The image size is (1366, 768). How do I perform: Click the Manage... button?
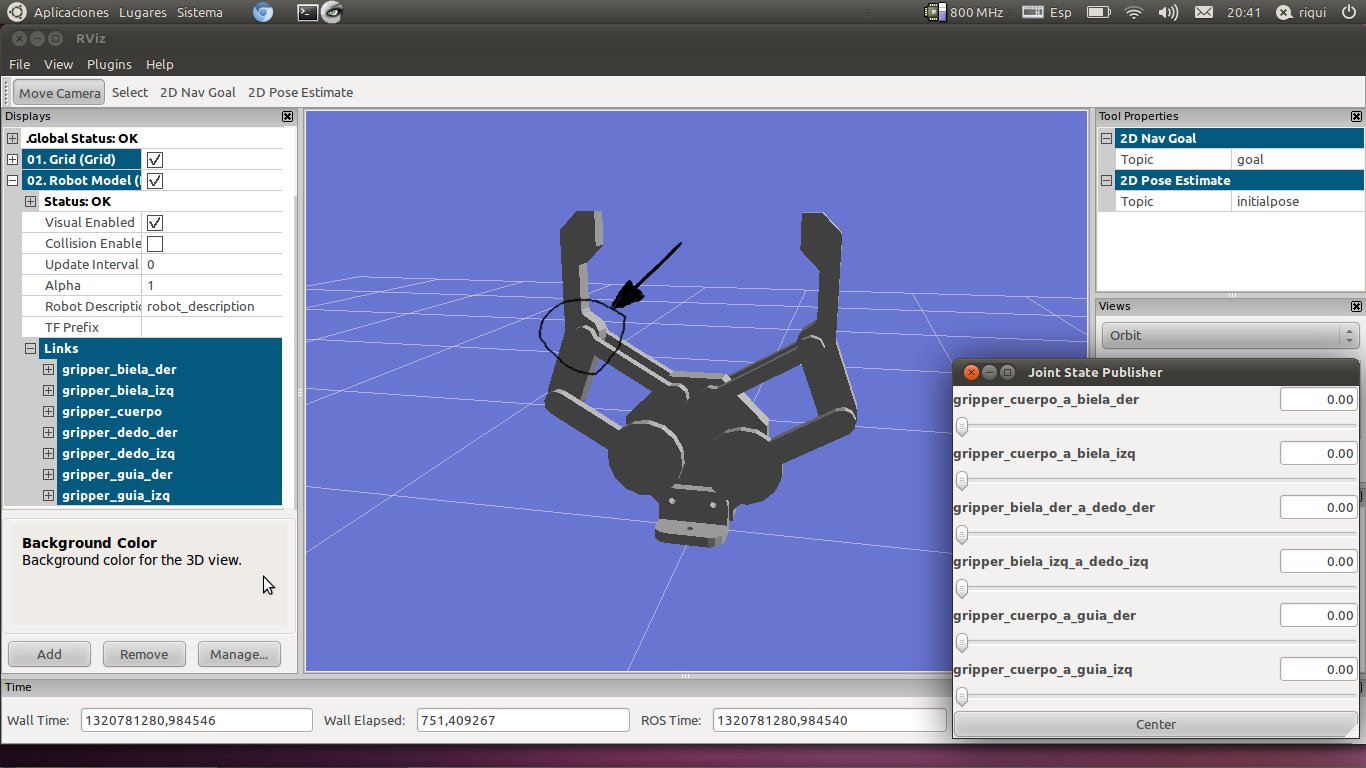[239, 654]
